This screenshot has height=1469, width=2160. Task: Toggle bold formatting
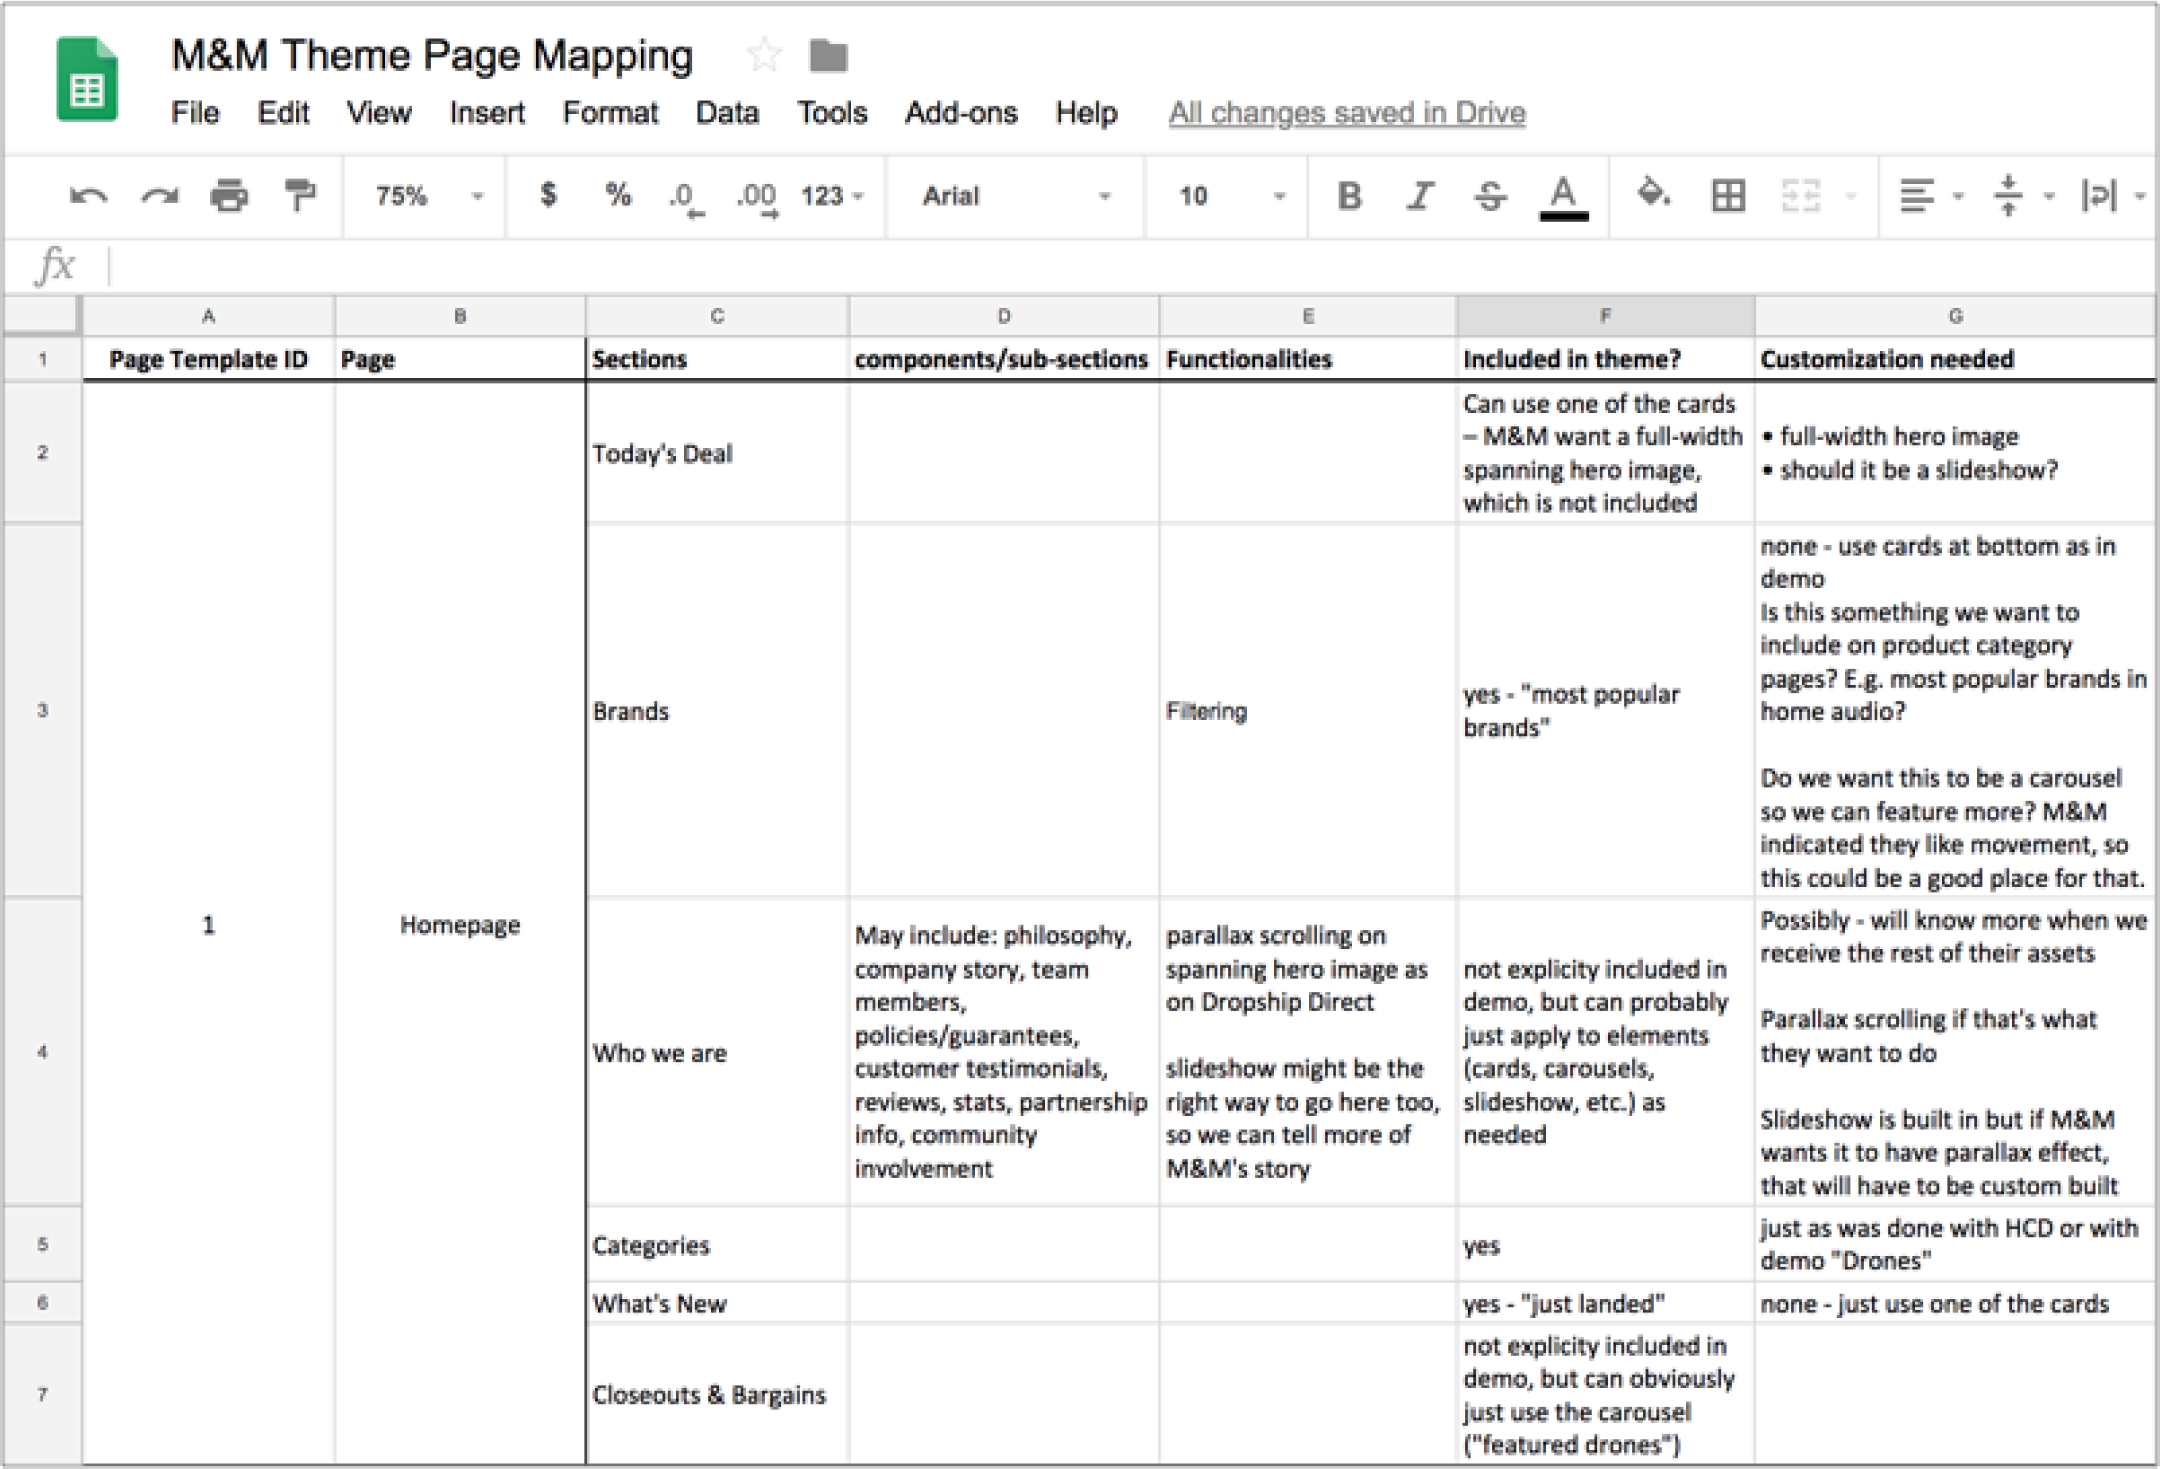1349,195
